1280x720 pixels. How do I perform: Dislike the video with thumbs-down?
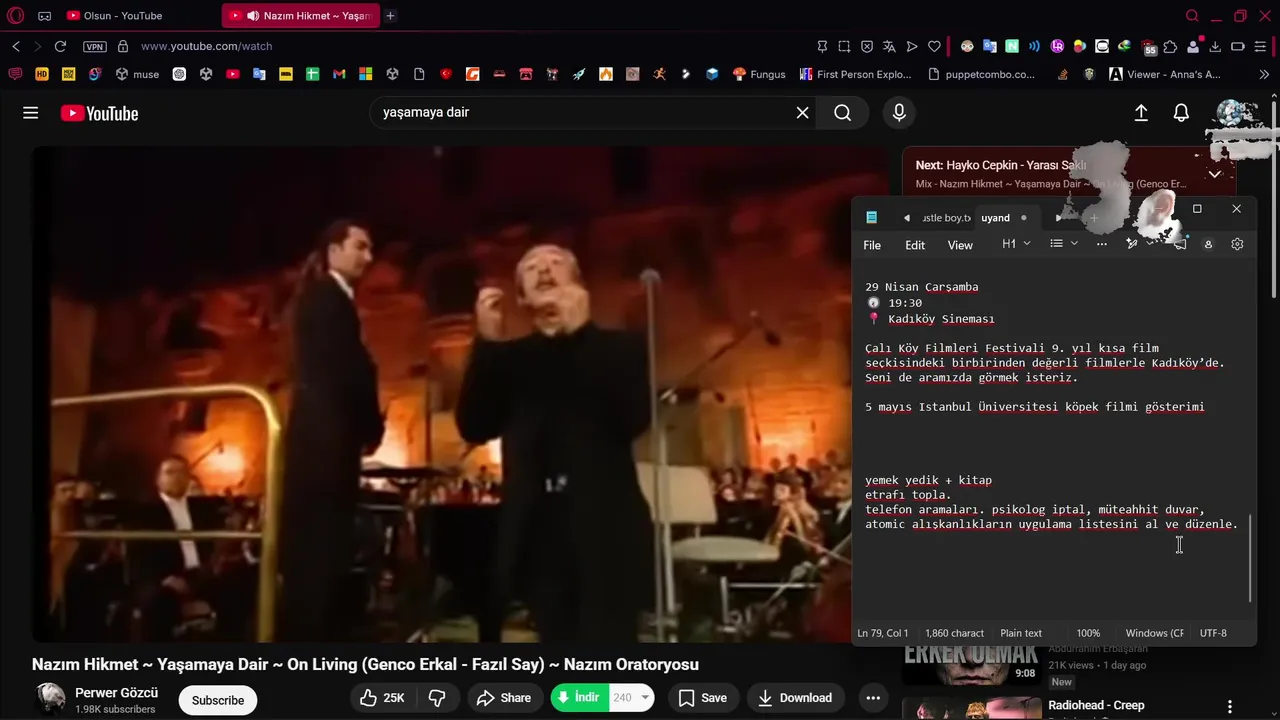click(x=437, y=698)
